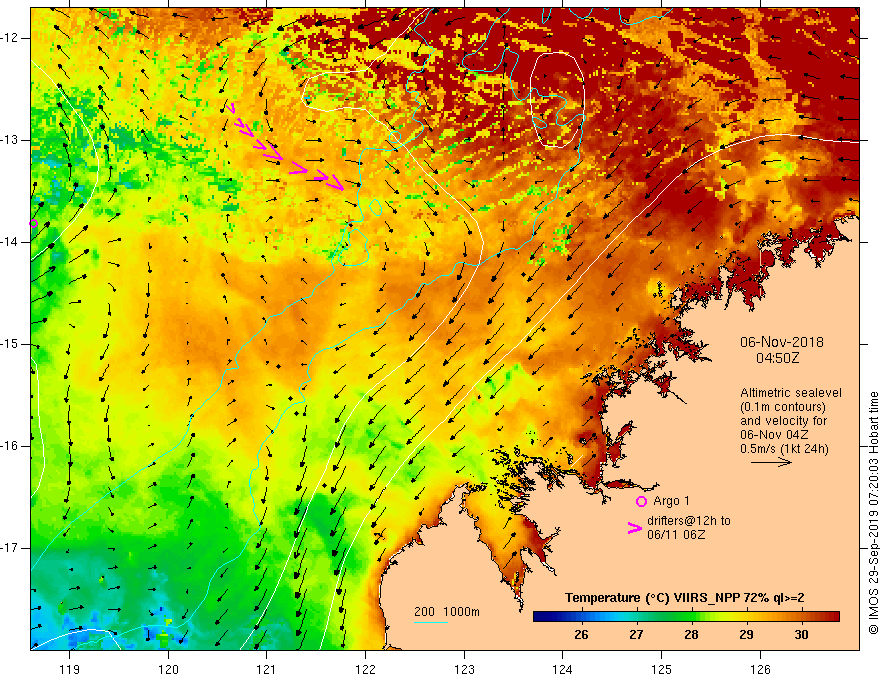Click the '06/11 06Z' legend text
Image resolution: width=880 pixels, height=680 pixels.
[676, 535]
